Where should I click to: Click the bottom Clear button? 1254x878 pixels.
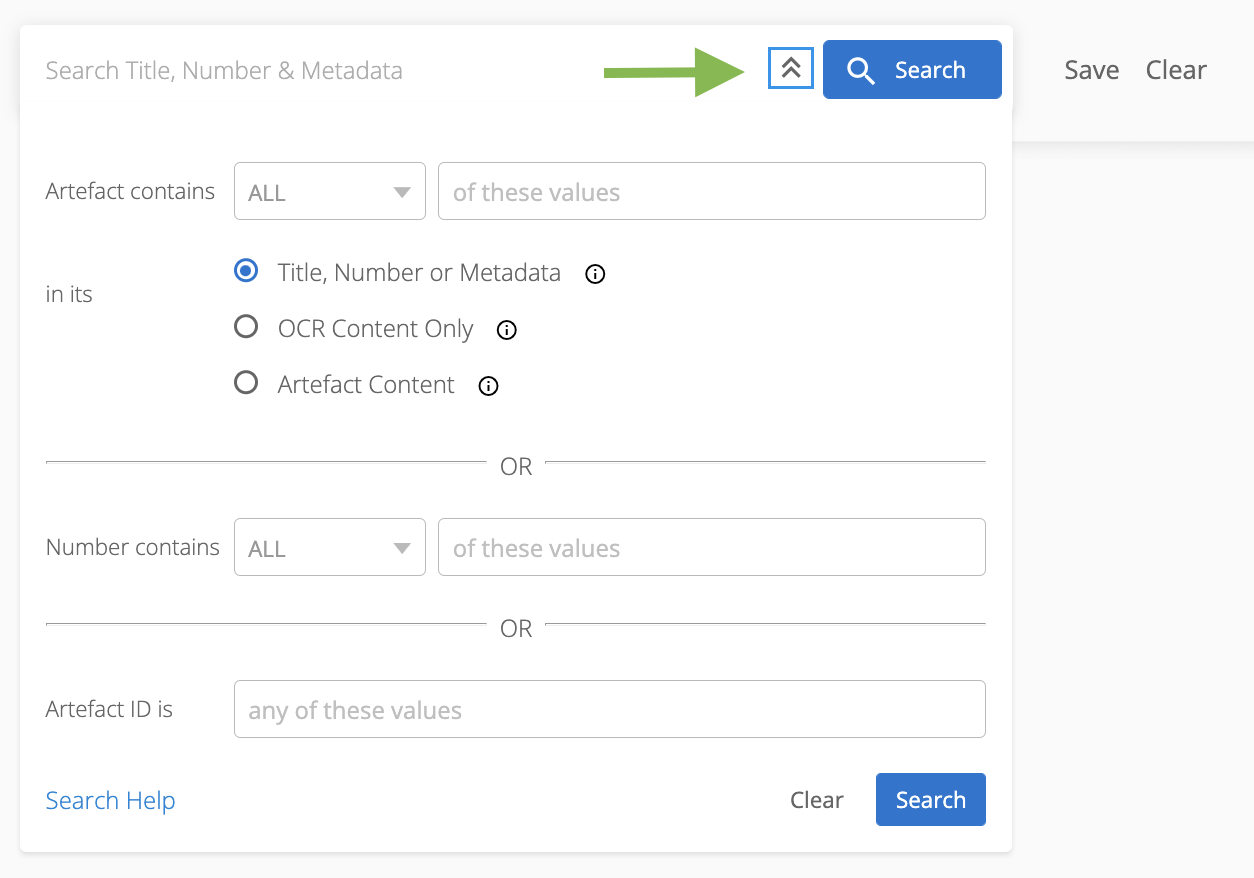pos(816,800)
